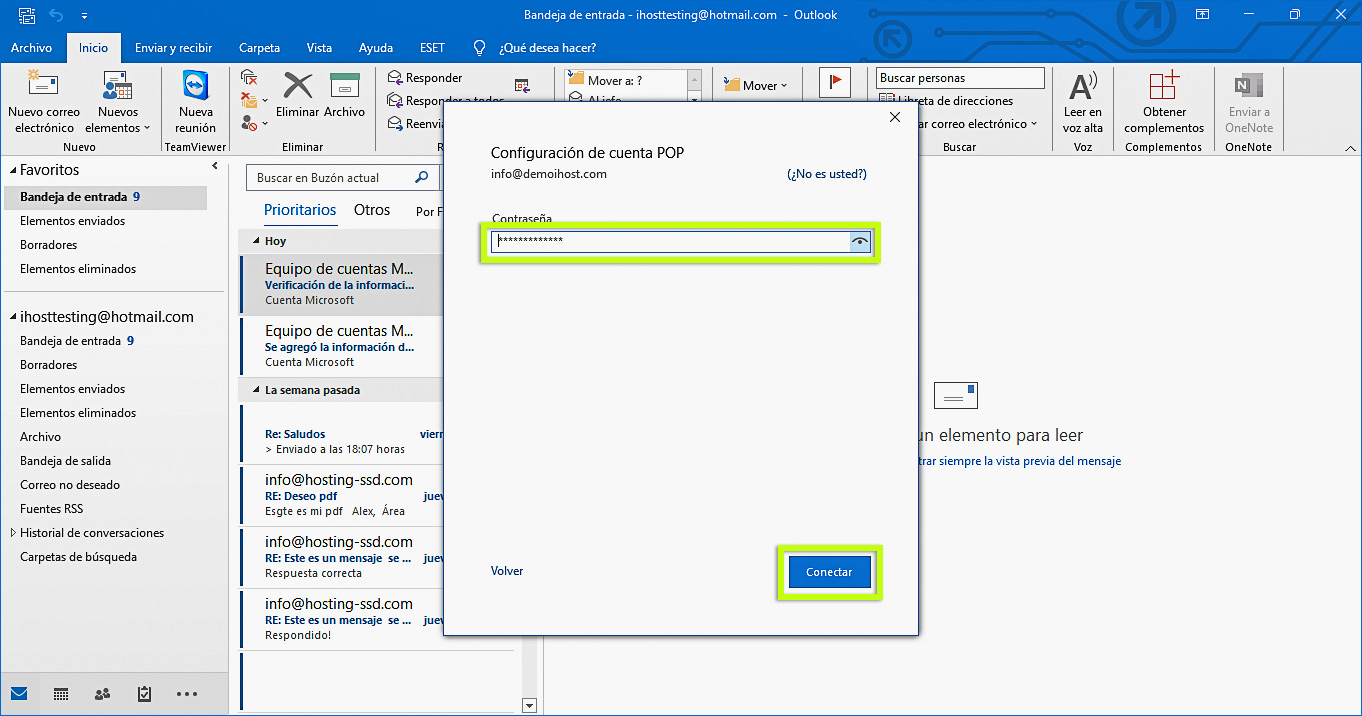Open the 'RE: Deseo pdf' message
Viewport: 1362px width, 716px height.
click(342, 496)
